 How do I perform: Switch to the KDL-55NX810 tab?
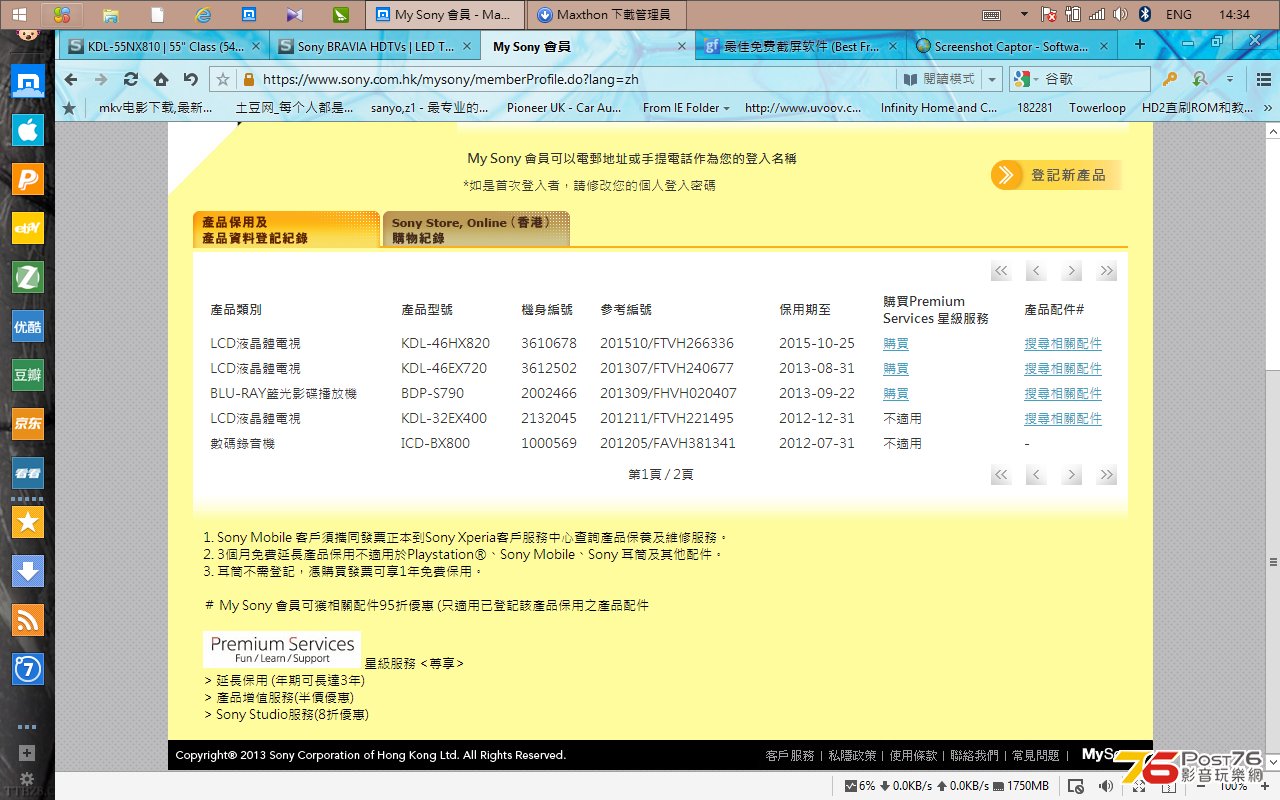pos(163,46)
